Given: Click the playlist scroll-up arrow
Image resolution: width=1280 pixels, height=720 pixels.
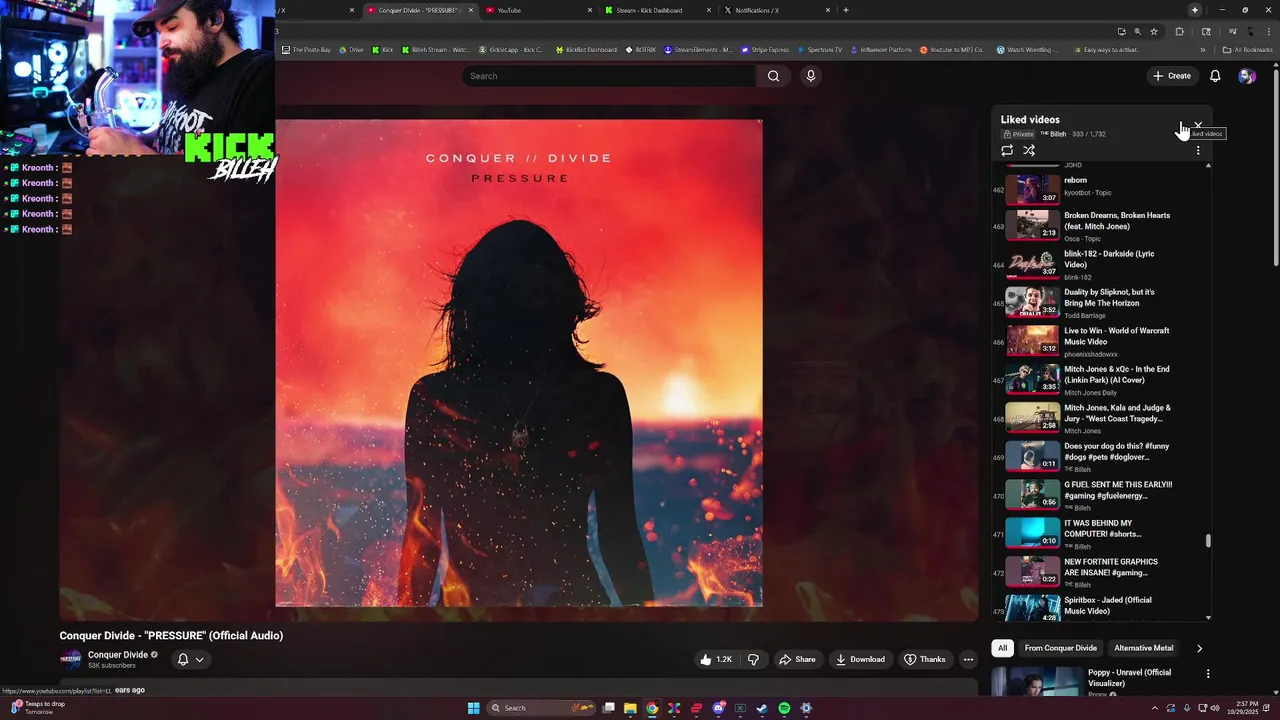Looking at the screenshot, I should [1208, 165].
